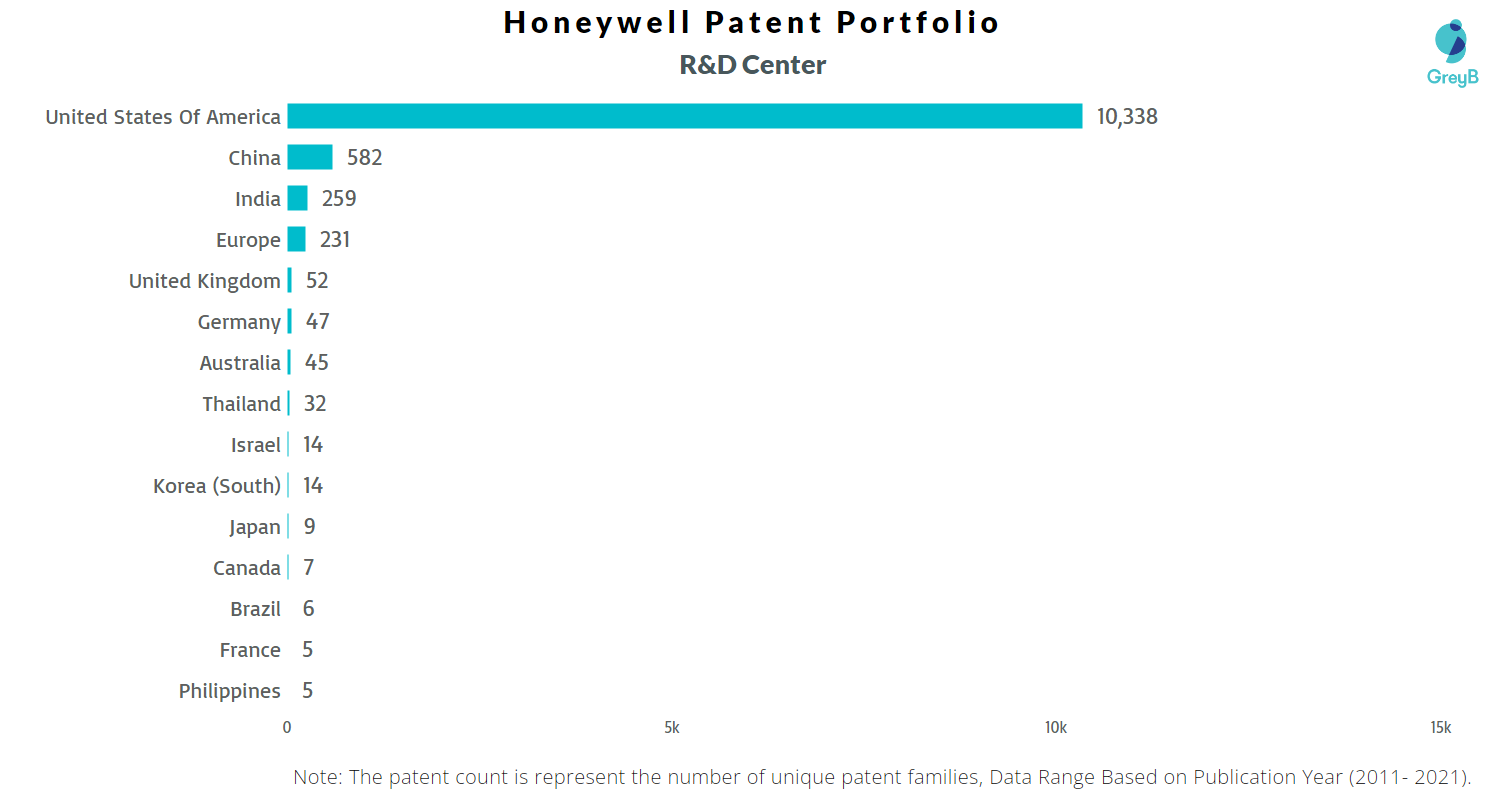Viewport: 1500px width, 800px height.
Task: Click the Germany axis label
Action: click(239, 322)
